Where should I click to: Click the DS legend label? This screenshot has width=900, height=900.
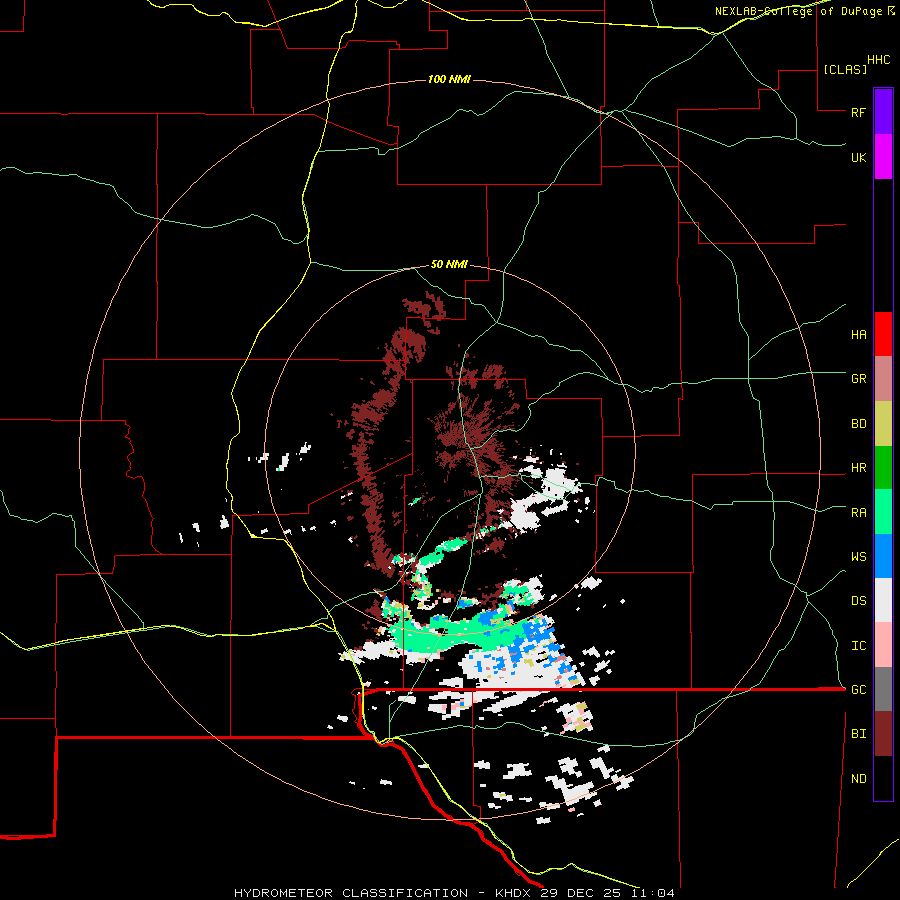click(x=858, y=601)
